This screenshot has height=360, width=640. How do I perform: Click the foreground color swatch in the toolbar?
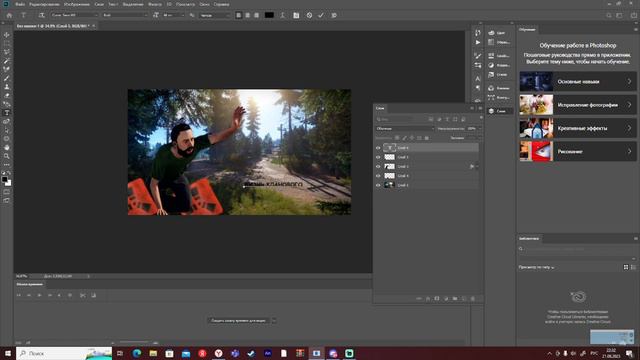(4, 179)
